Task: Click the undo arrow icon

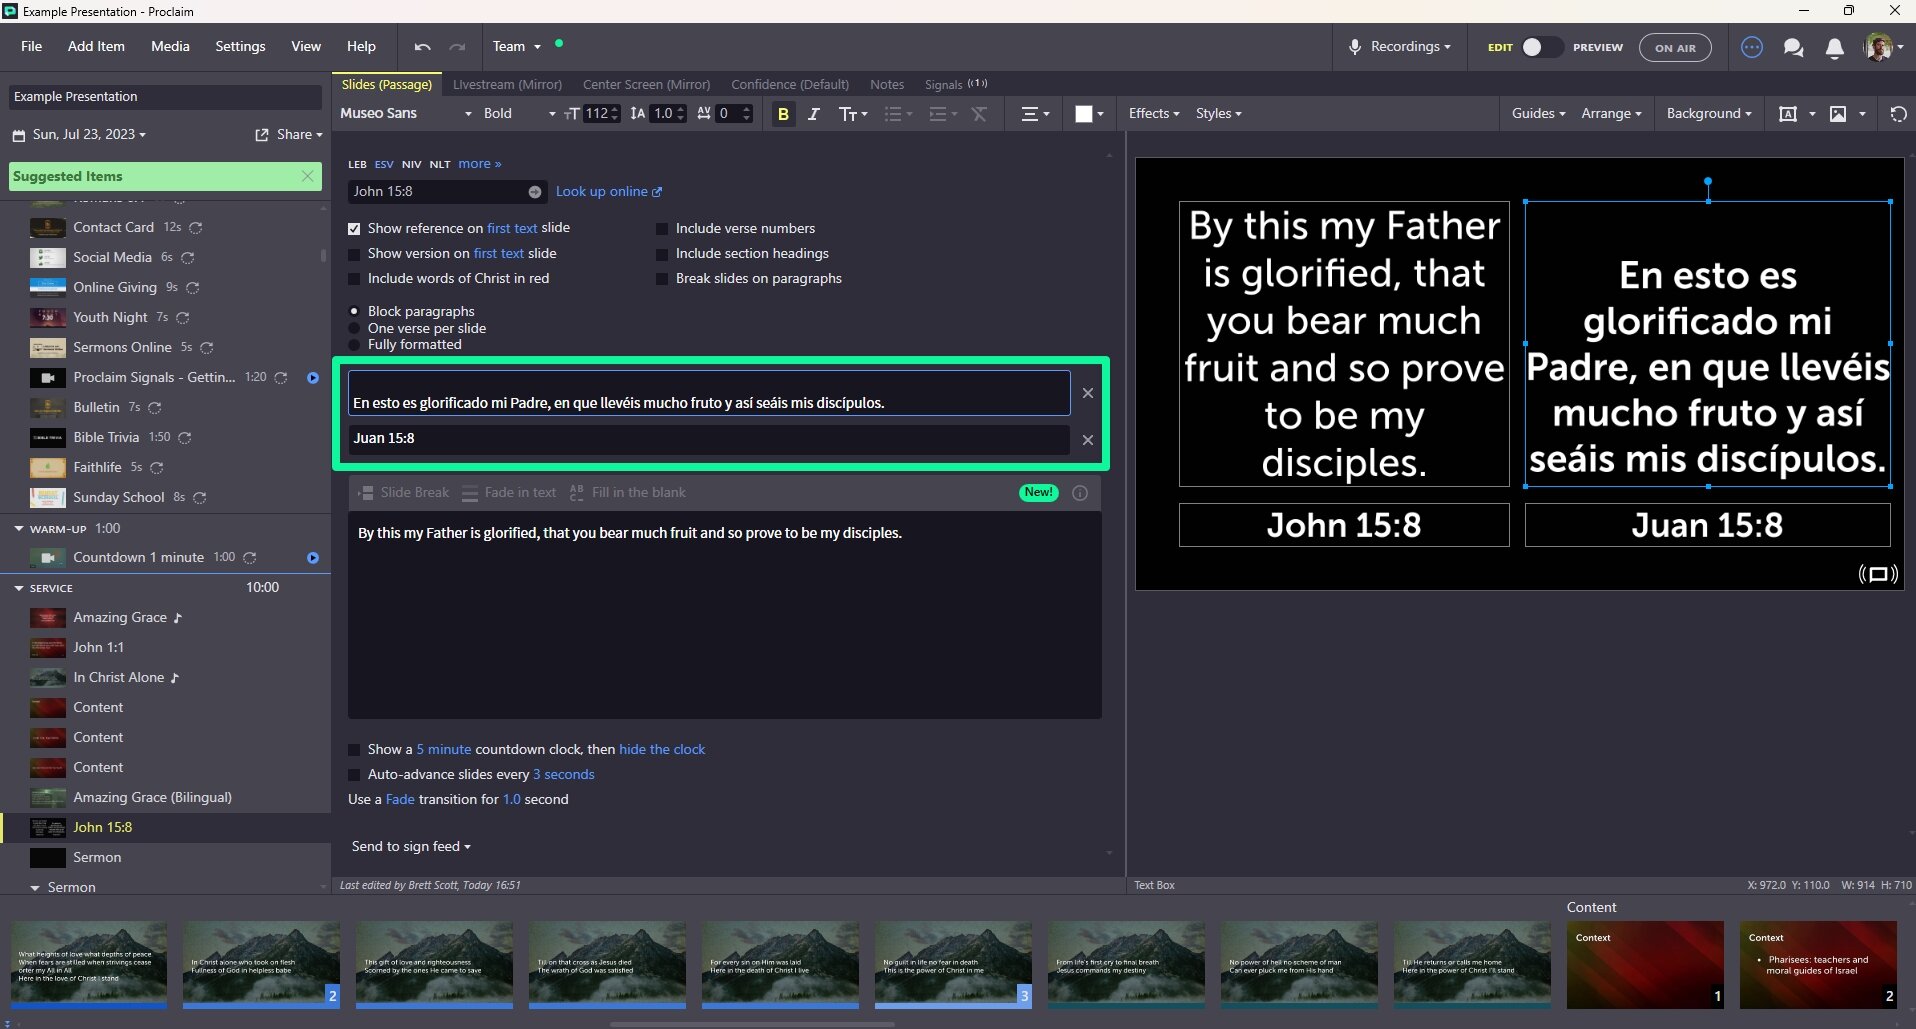Action: tap(422, 47)
